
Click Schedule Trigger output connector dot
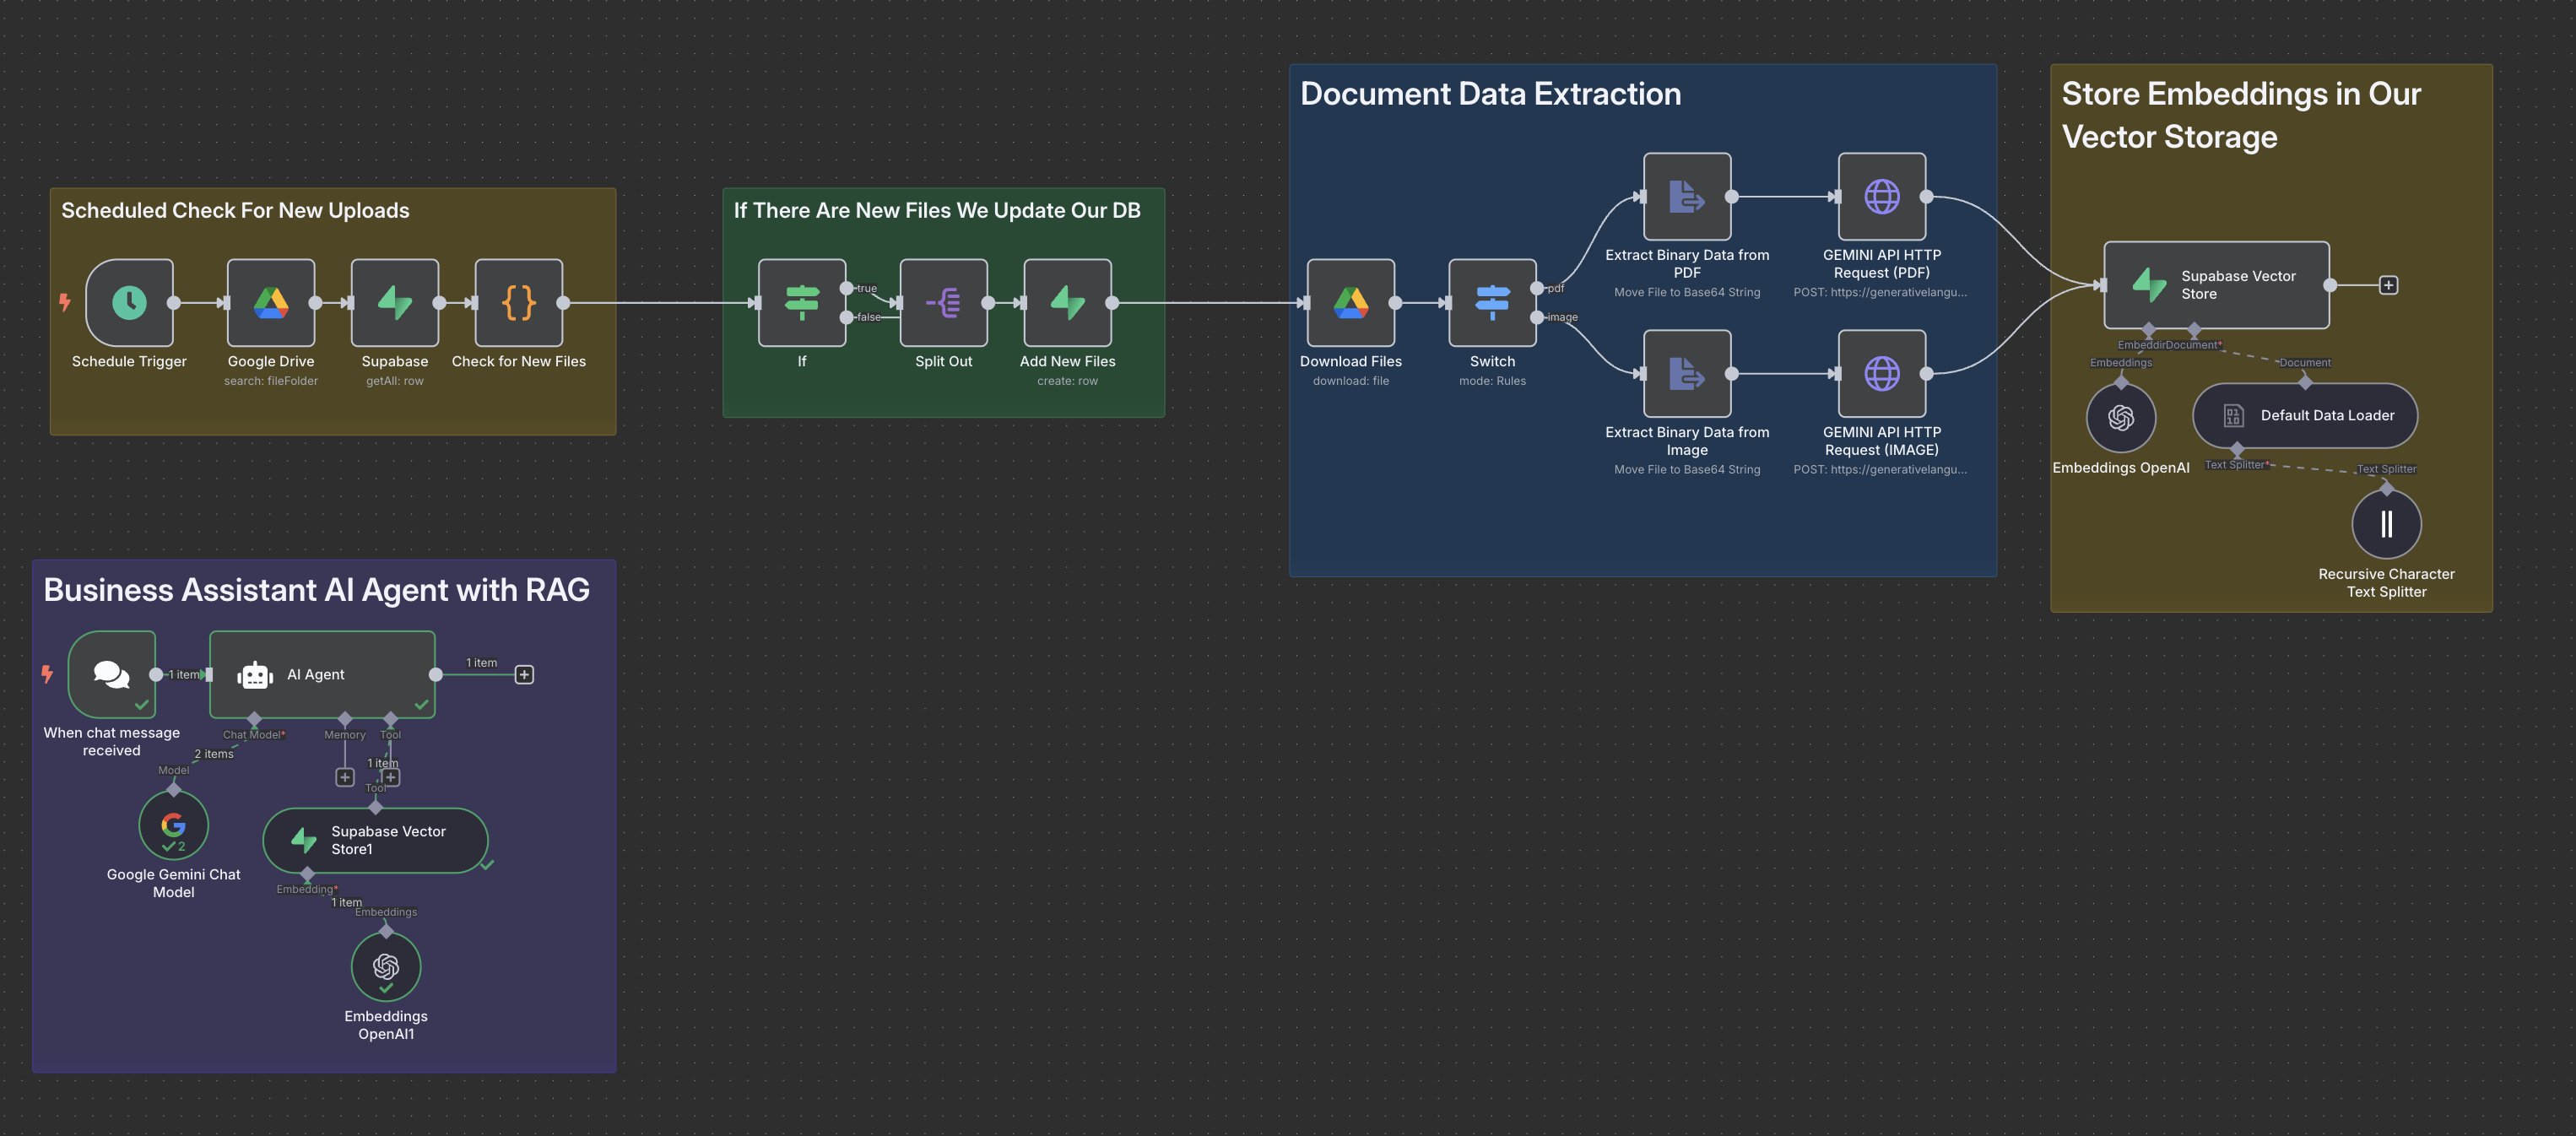[x=174, y=303]
